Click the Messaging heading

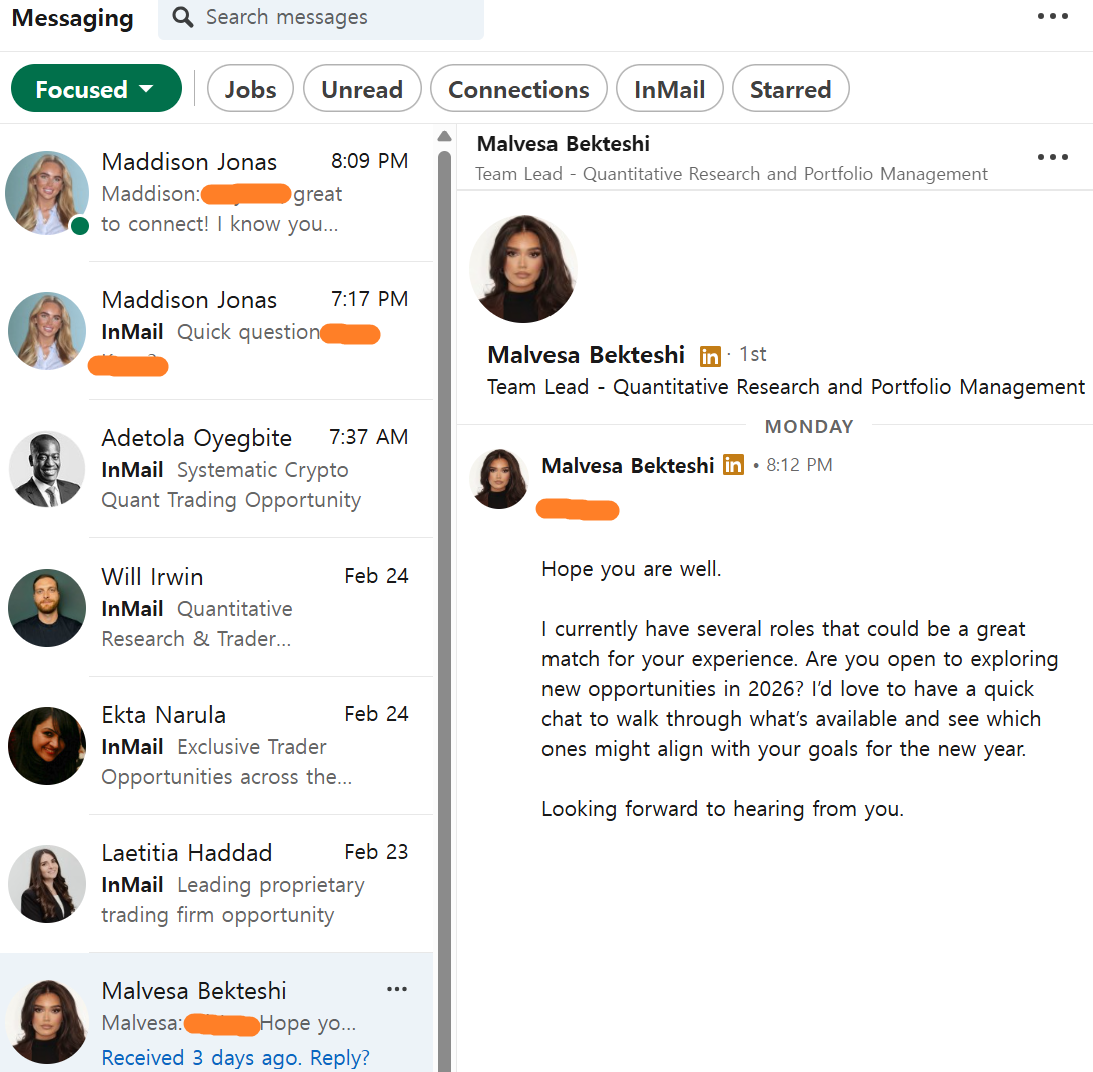pyautogui.click(x=71, y=17)
